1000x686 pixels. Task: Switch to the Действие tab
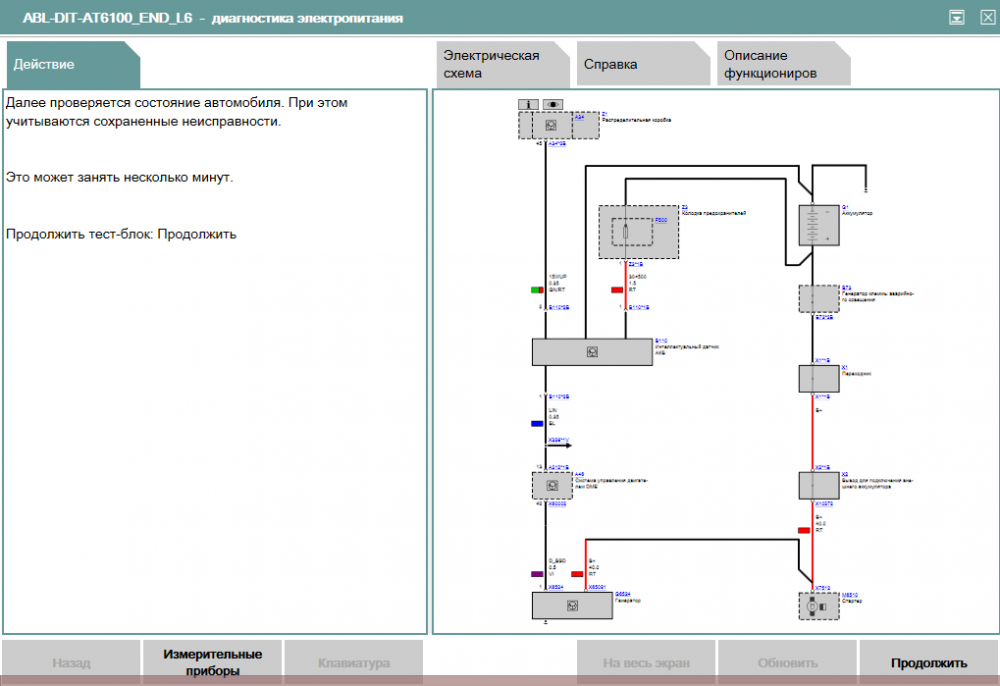click(x=72, y=65)
